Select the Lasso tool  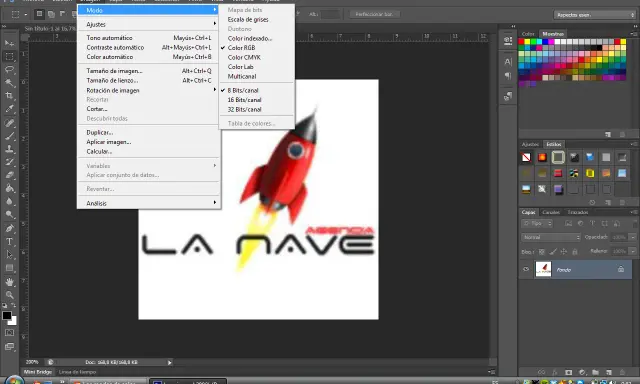pos(9,69)
